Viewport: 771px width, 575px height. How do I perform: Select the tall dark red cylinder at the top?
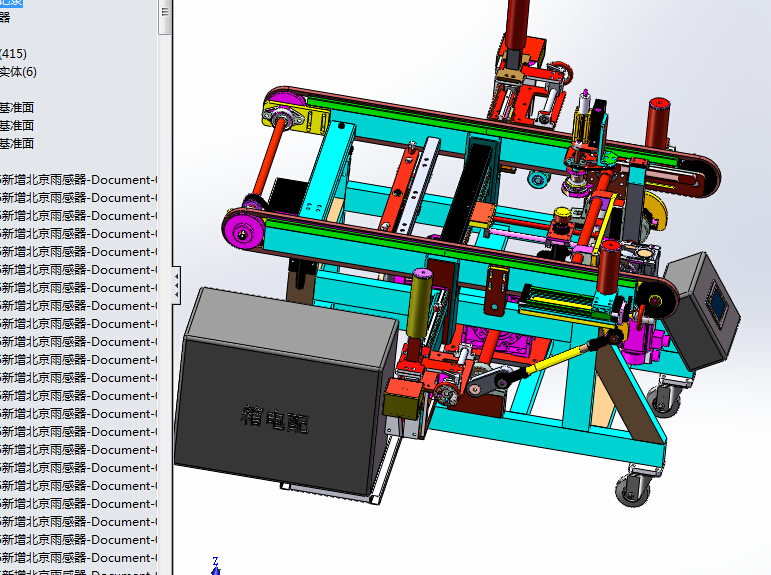517,25
